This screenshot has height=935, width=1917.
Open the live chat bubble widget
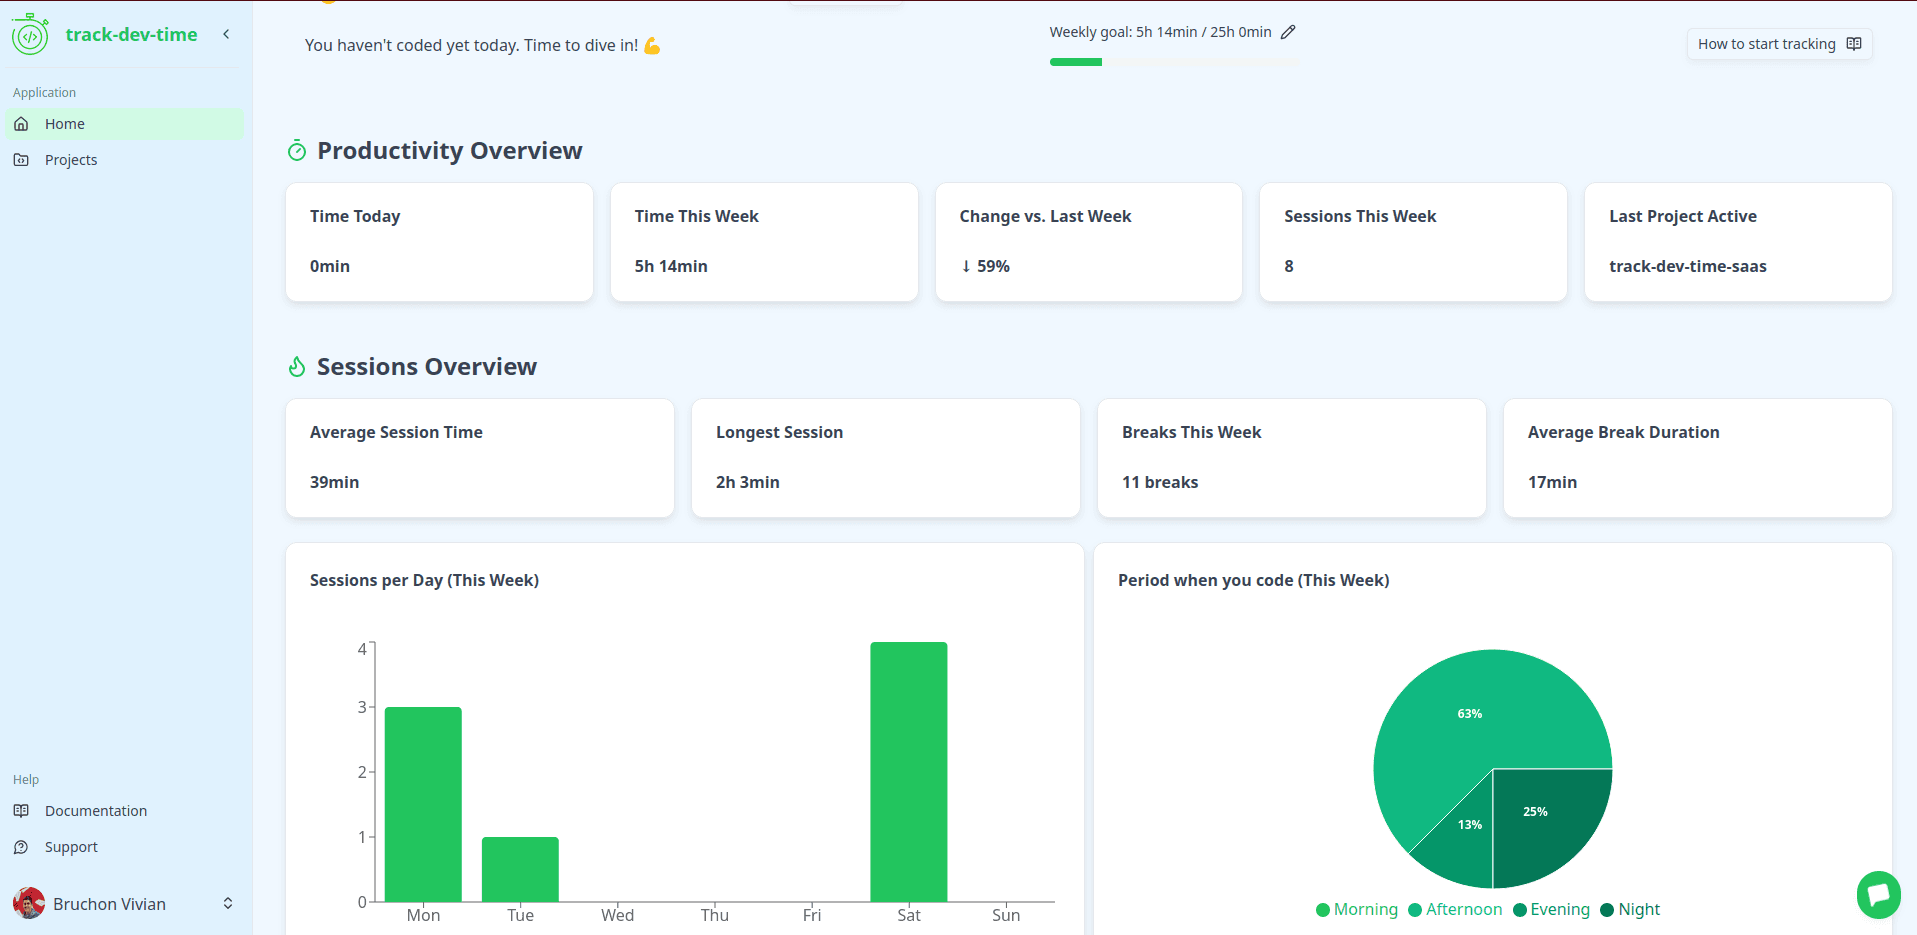(x=1879, y=894)
